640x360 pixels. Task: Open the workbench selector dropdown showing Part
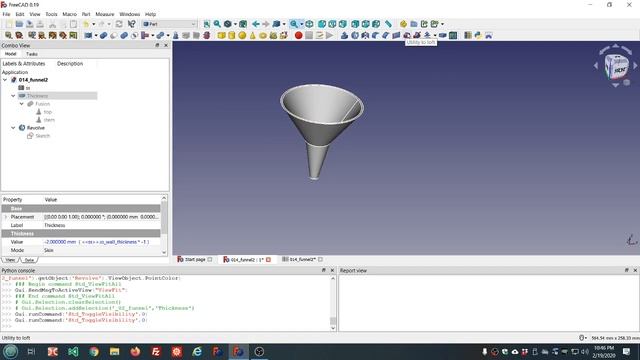click(x=169, y=24)
